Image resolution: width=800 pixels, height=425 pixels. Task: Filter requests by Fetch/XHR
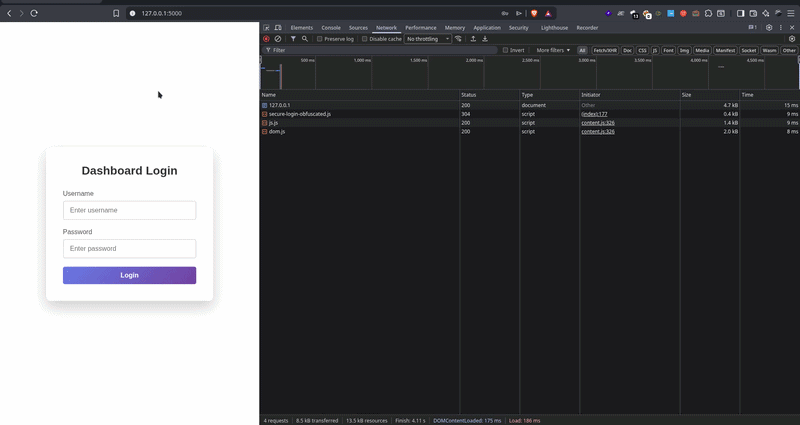[x=605, y=50]
